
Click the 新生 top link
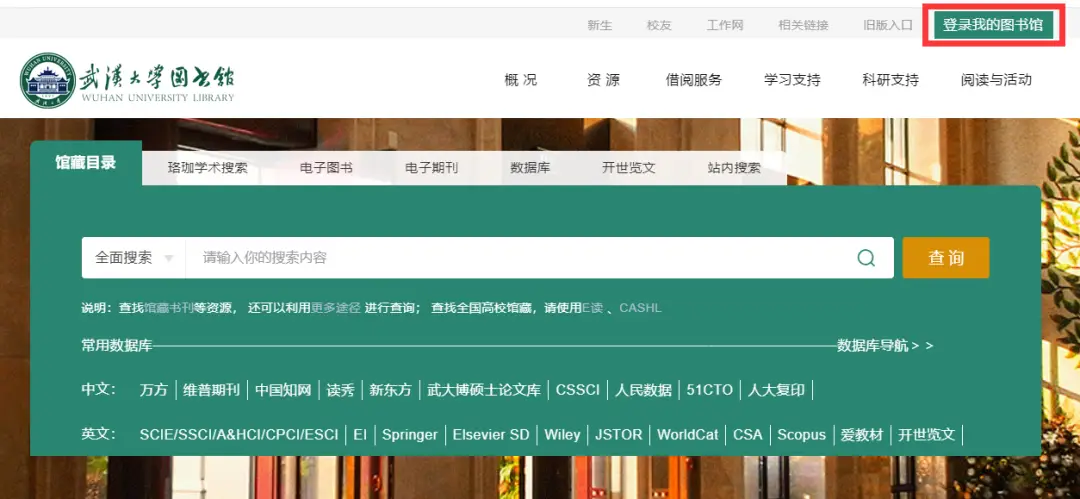point(599,26)
